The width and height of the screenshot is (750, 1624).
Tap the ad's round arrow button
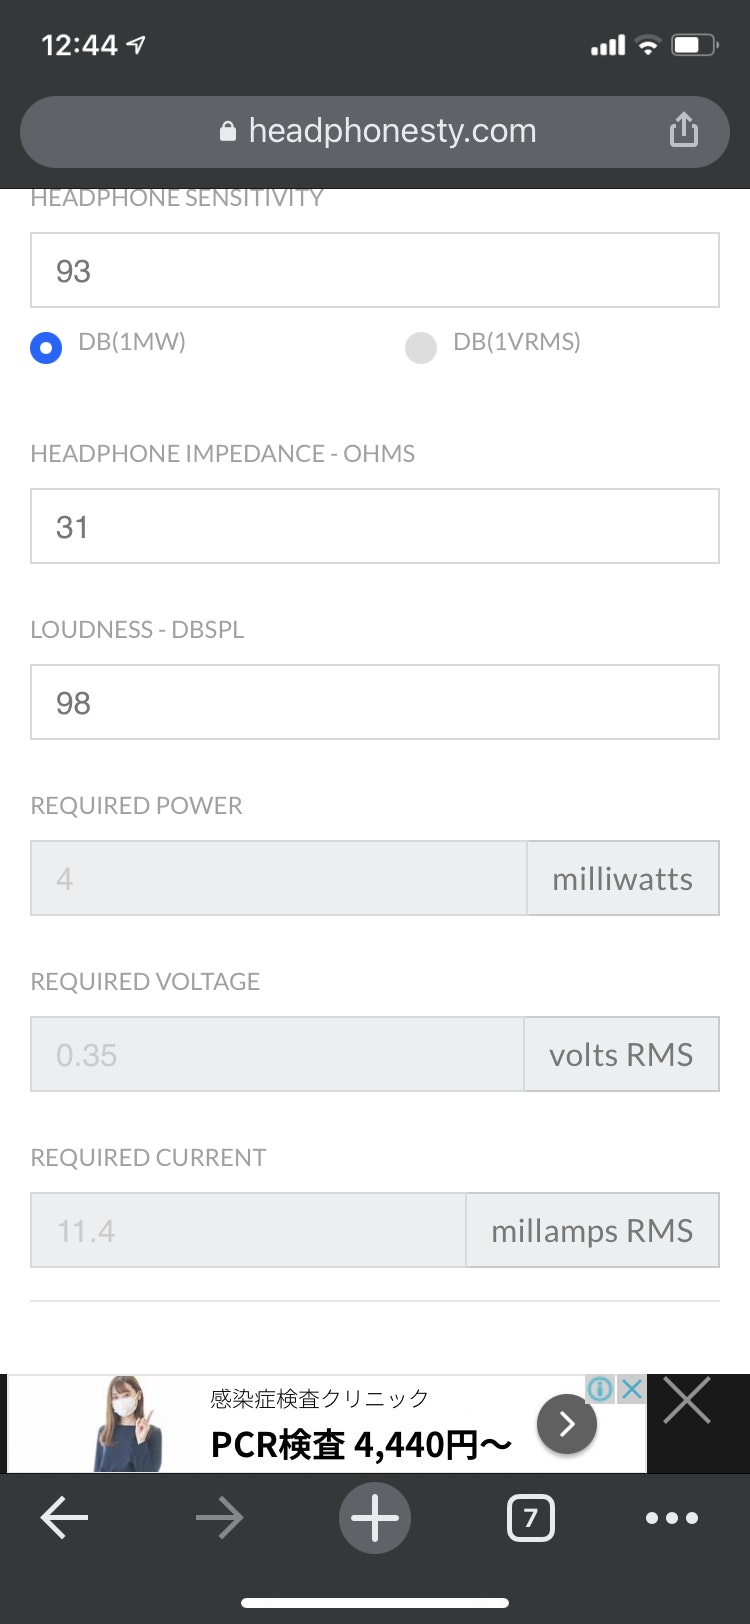click(567, 1423)
